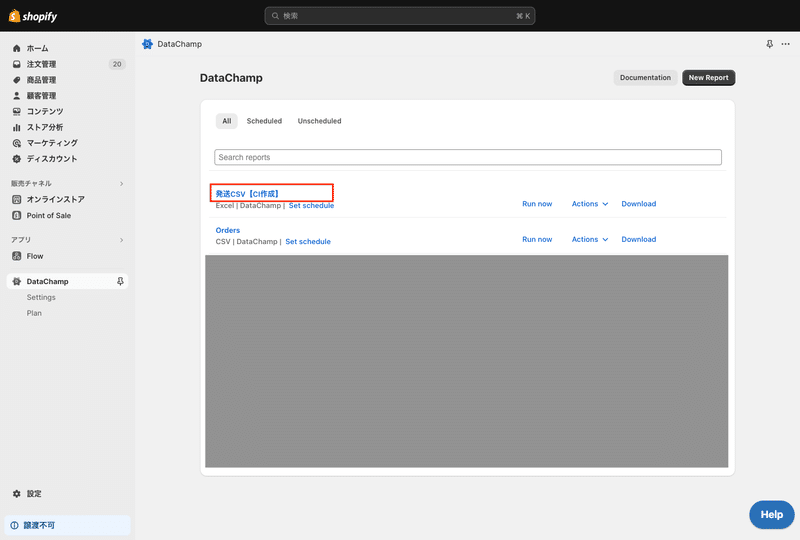Click the Customers (顧客管理) person icon
This screenshot has height=540, width=800.
click(x=16, y=95)
